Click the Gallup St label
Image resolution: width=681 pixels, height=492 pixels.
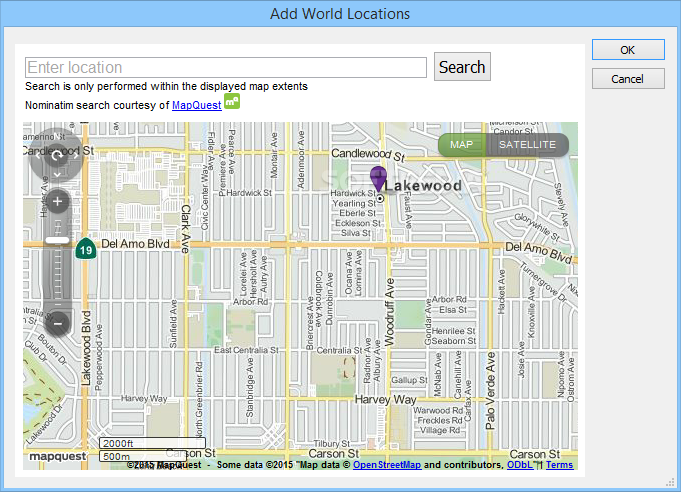[410, 380]
